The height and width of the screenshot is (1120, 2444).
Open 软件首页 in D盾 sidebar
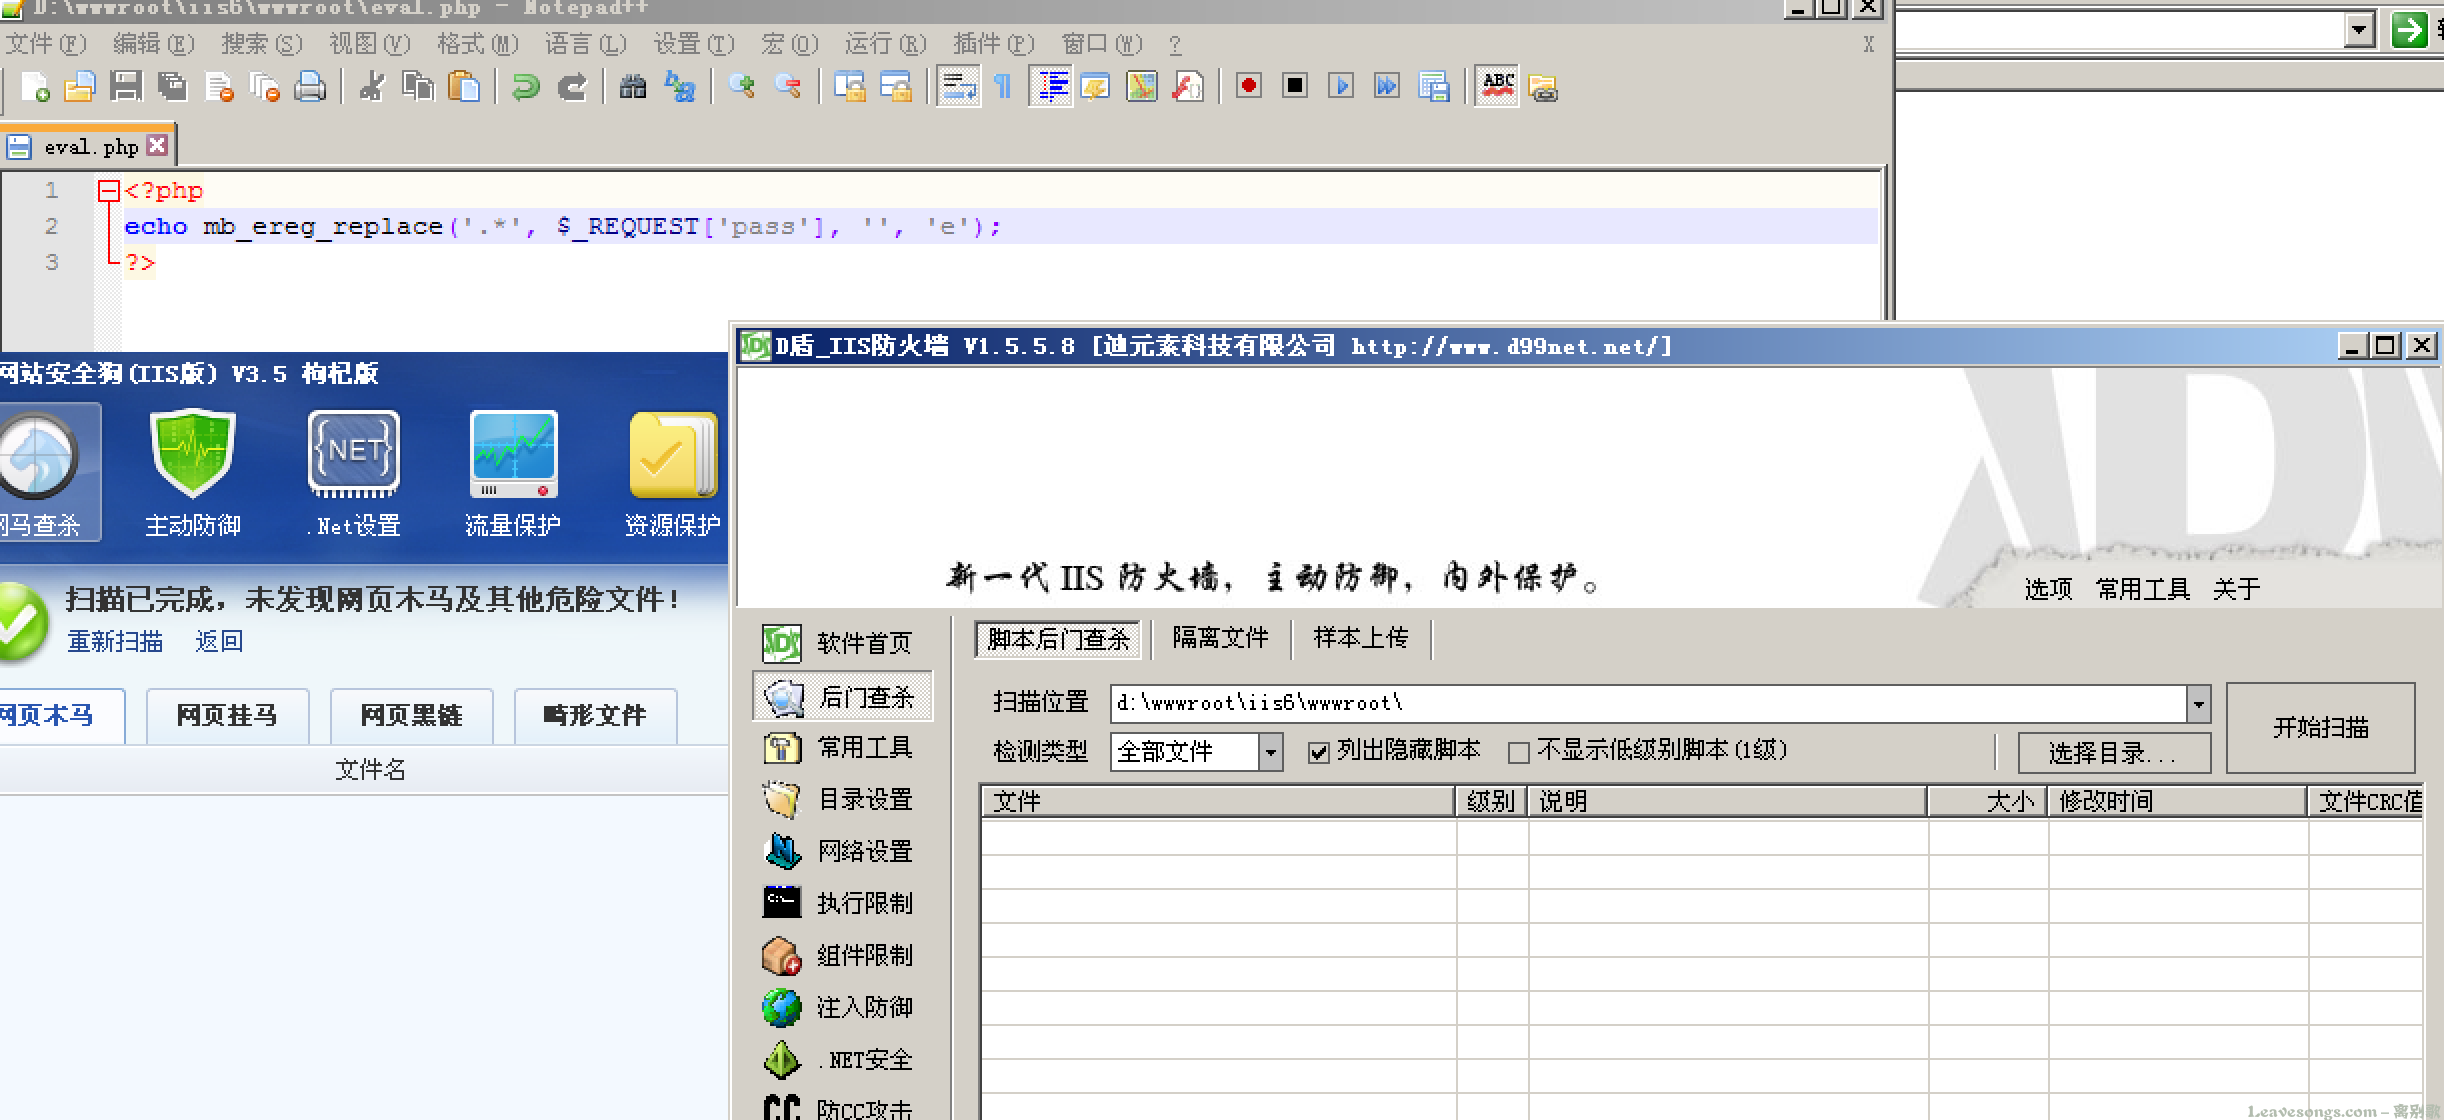pos(842,643)
